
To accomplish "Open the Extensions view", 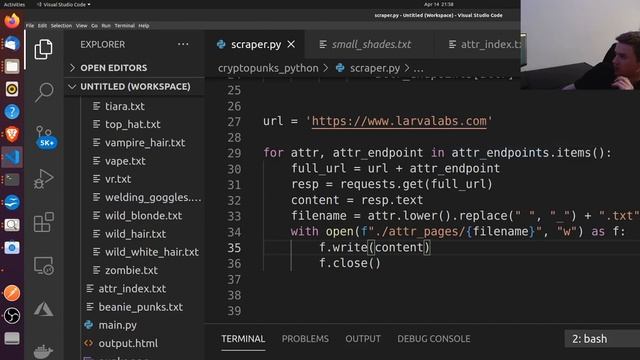I will coord(44,222).
